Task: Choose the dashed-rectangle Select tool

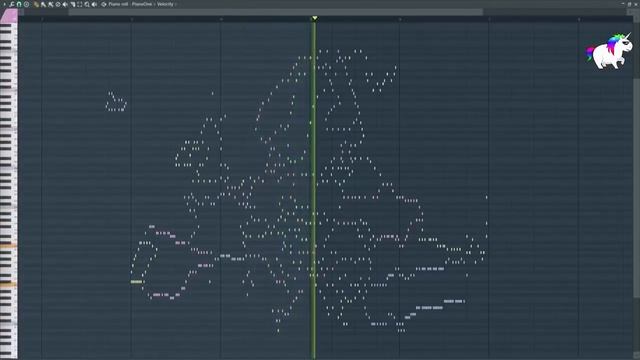Action: [x=80, y=4]
